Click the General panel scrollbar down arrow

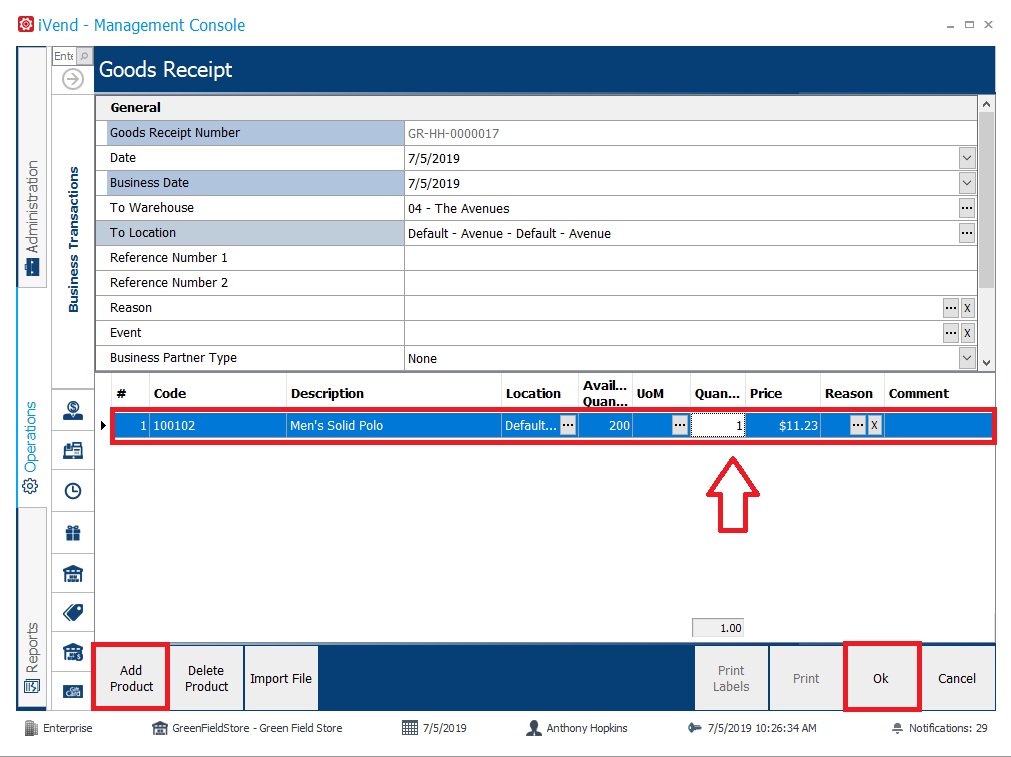986,362
